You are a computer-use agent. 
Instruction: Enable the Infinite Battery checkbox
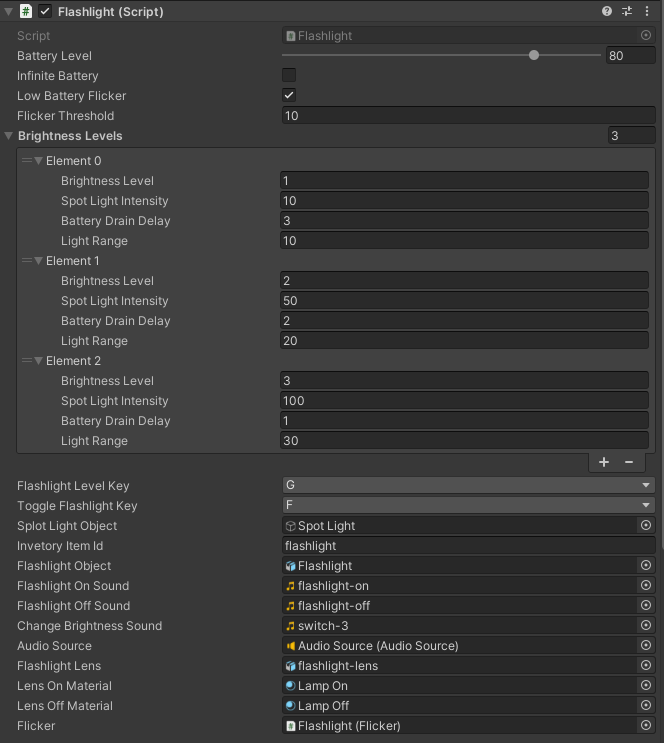[289, 76]
